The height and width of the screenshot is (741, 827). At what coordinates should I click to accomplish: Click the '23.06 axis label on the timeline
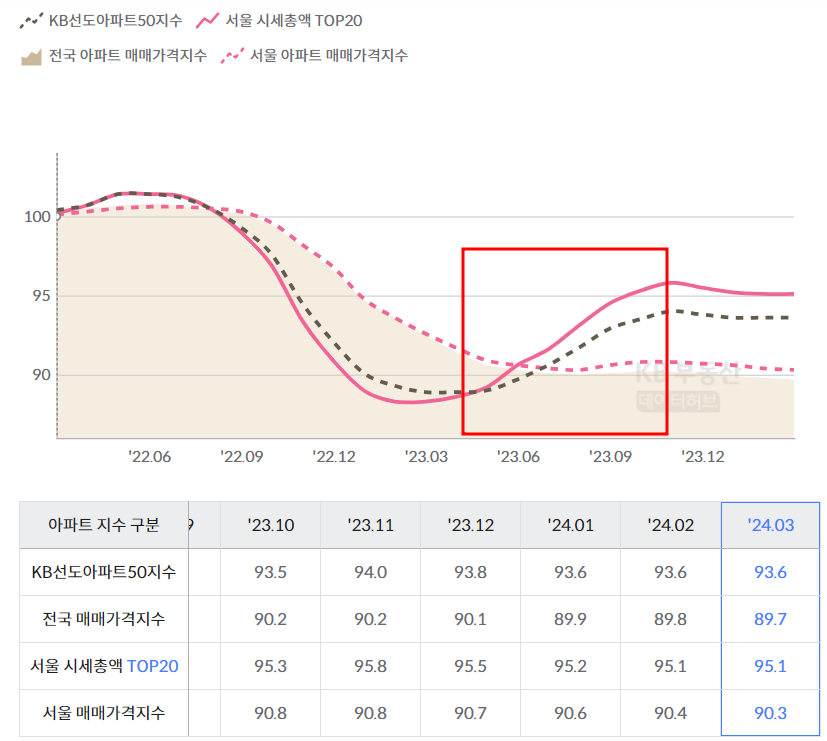click(x=518, y=456)
